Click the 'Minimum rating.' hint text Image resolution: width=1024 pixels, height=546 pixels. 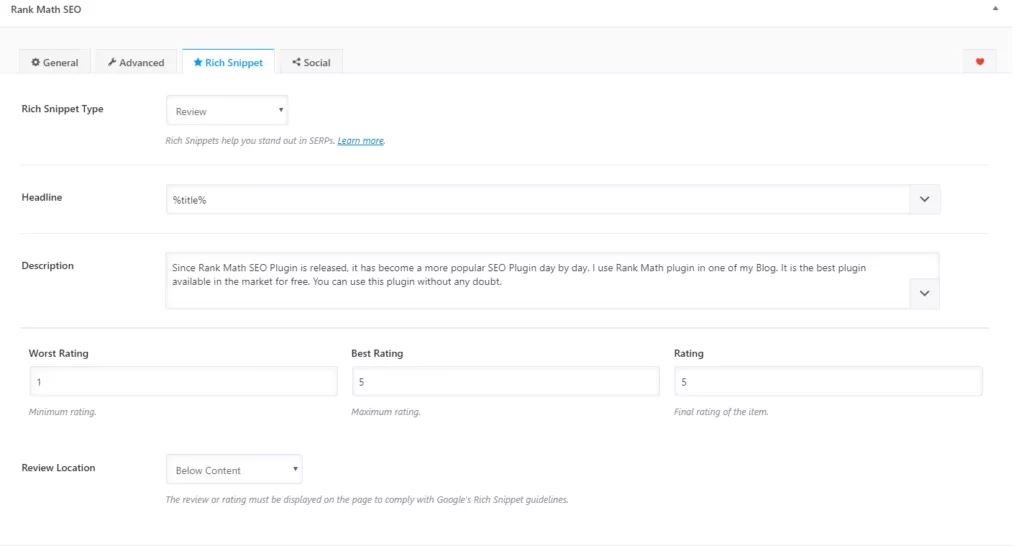(62, 412)
